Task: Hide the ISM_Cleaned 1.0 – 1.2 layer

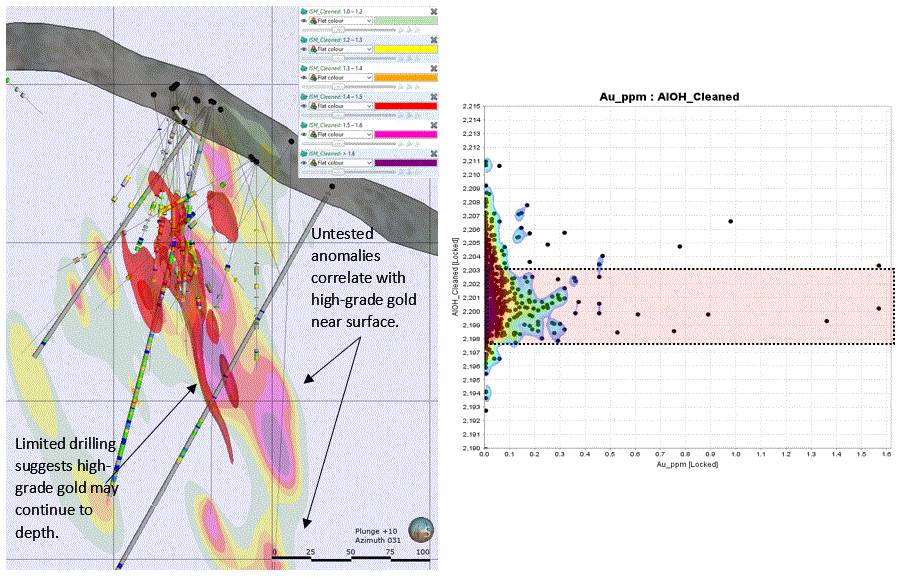Action: 304,20
